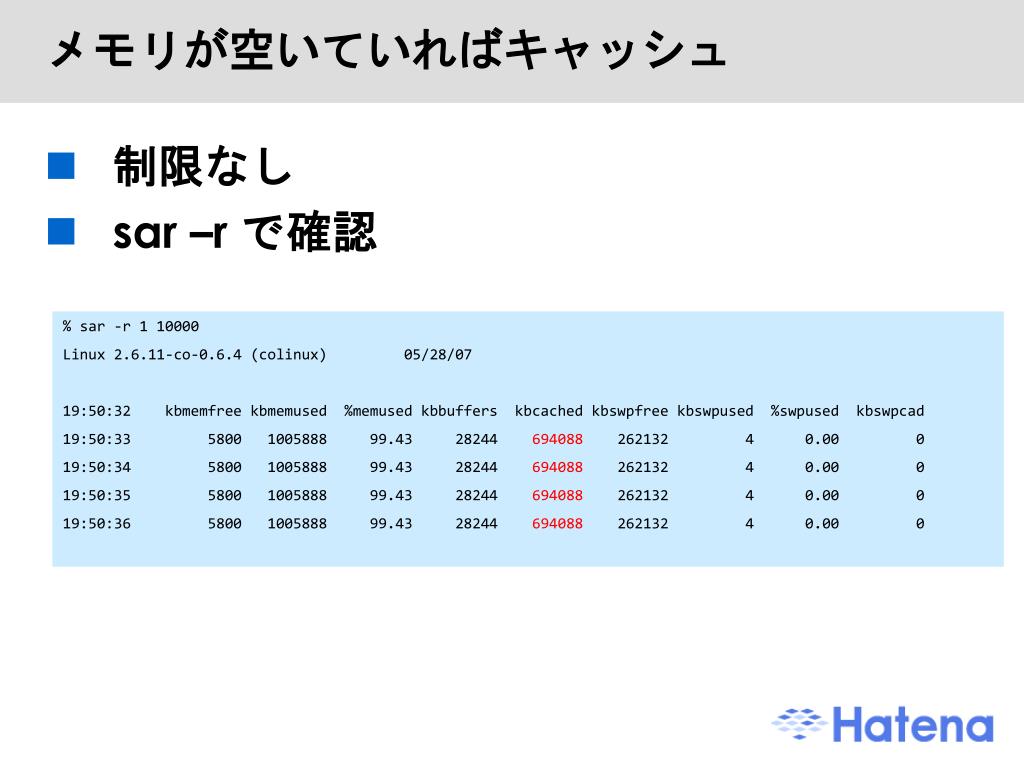Click red 694088 in the 19:50:35 row
The height and width of the screenshot is (768, 1024).
[557, 495]
